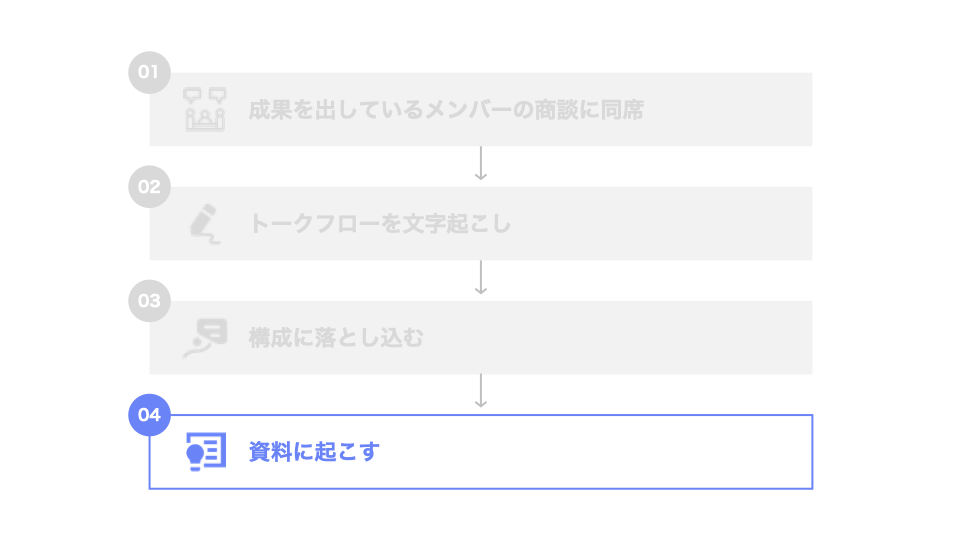This screenshot has height=540, width=960.
Task: Click the 03 step number badge
Action: [x=150, y=300]
